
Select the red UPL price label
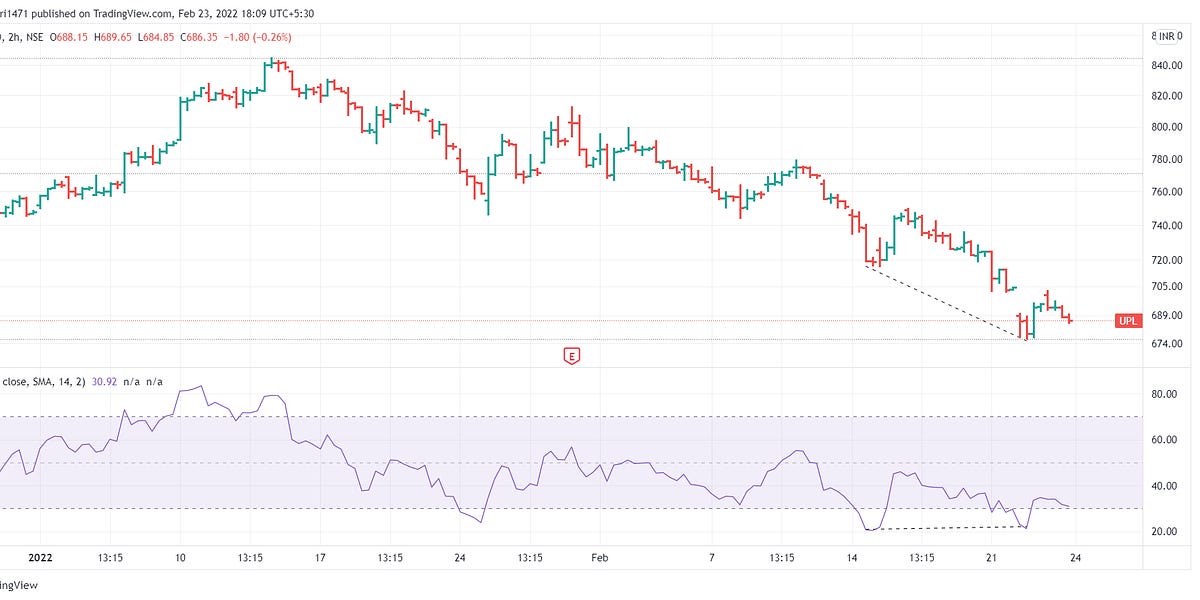tap(1128, 321)
